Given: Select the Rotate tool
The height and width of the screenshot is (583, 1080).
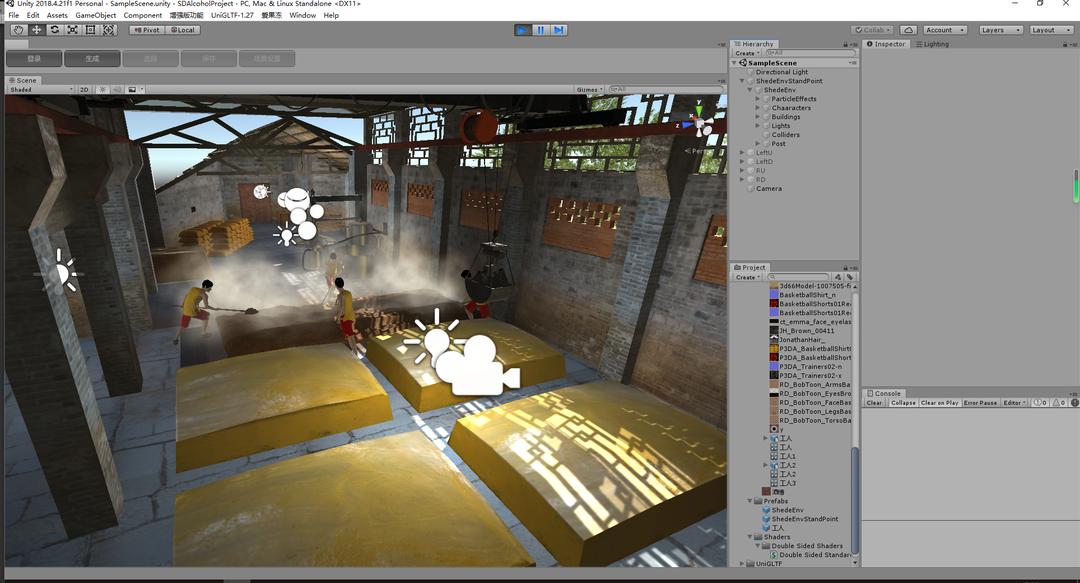Looking at the screenshot, I should coord(54,30).
